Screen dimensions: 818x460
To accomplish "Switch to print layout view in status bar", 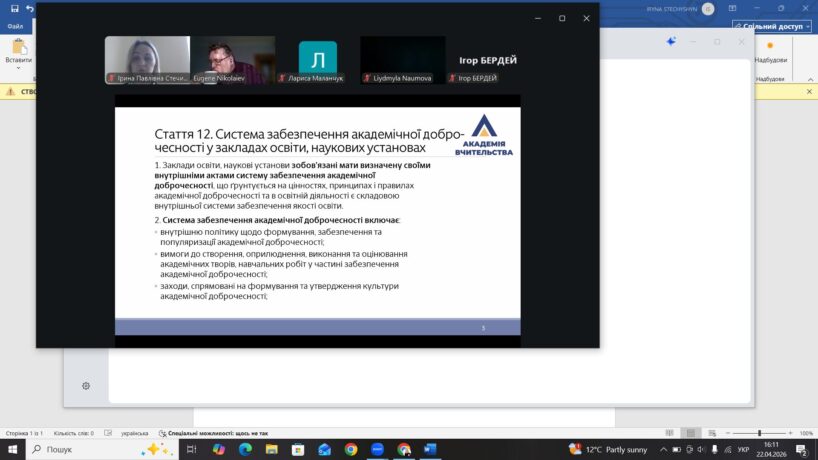I will click(x=691, y=433).
